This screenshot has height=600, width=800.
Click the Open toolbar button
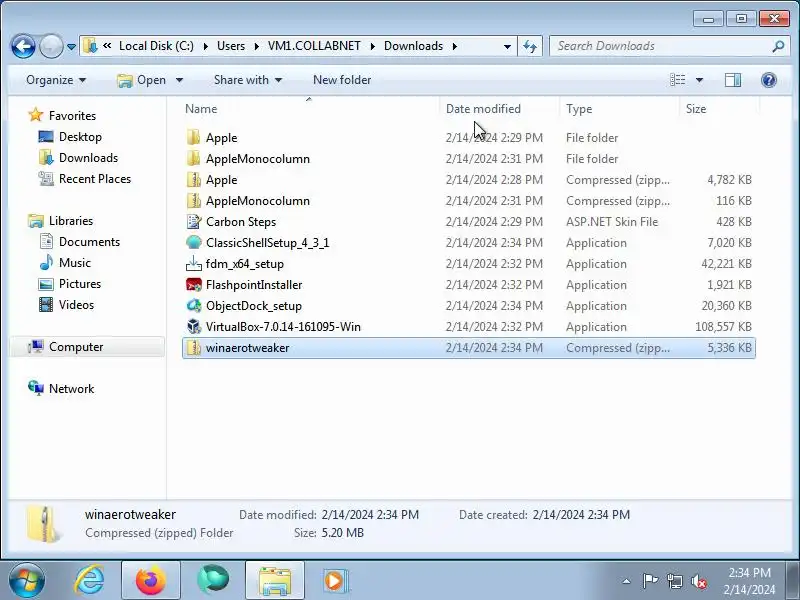[141, 80]
